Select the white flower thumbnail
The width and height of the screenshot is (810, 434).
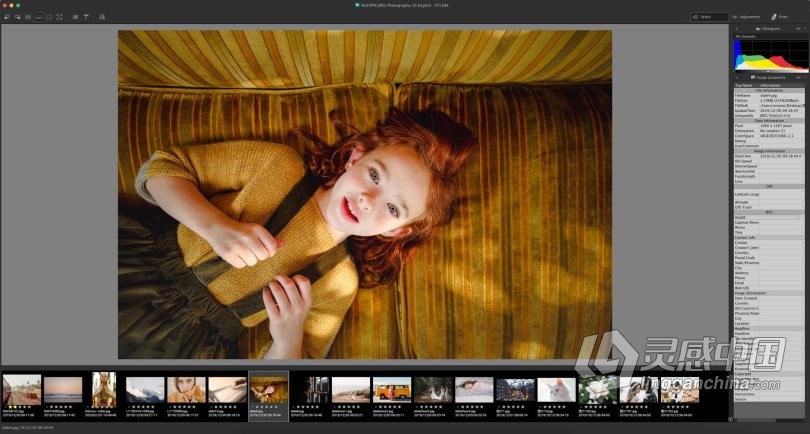click(x=598, y=390)
